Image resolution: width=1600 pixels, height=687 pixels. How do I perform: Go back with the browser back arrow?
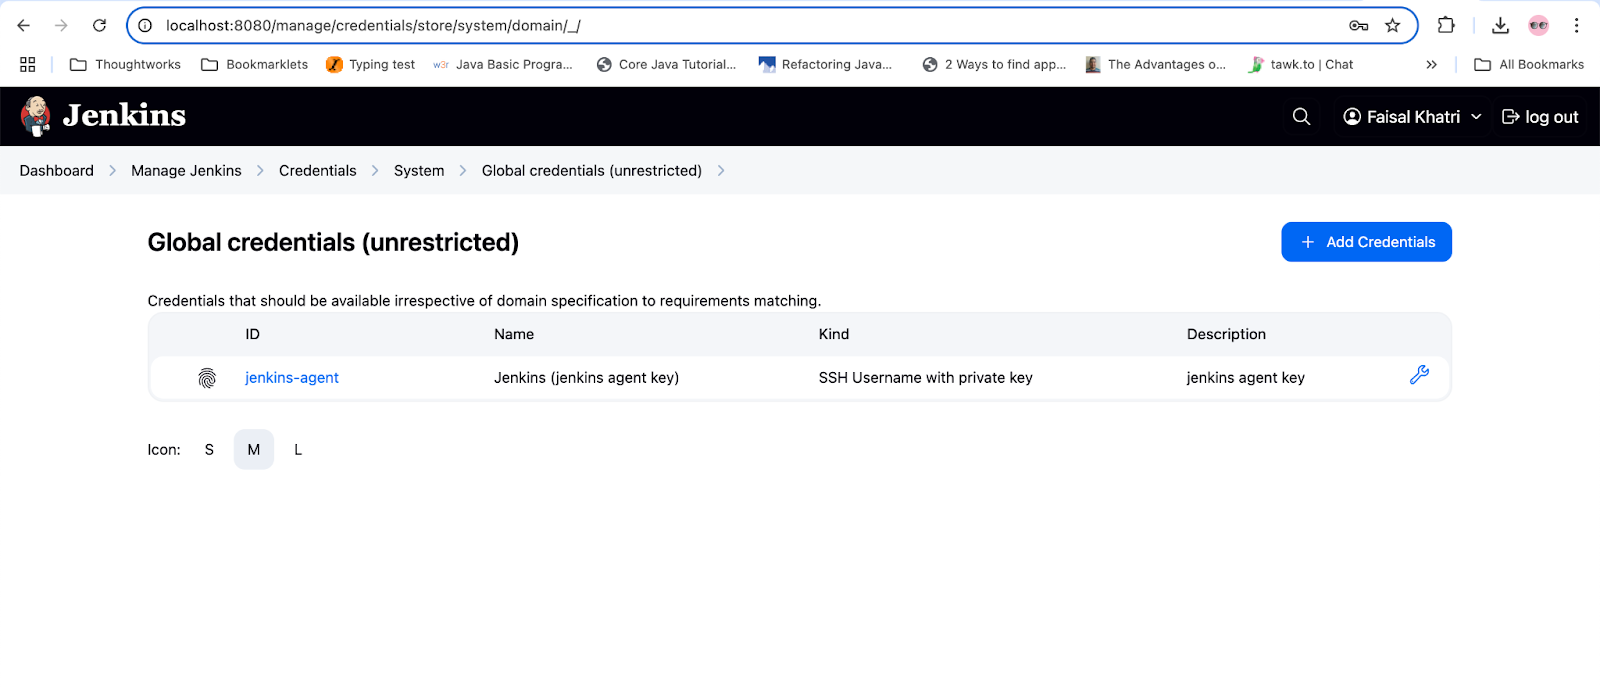[x=24, y=25]
